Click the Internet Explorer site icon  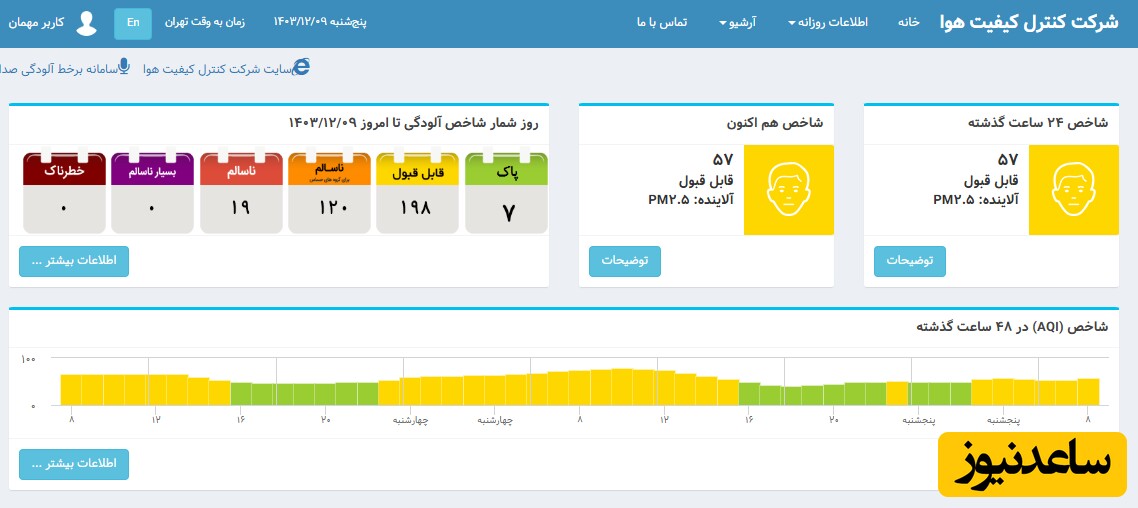301,67
